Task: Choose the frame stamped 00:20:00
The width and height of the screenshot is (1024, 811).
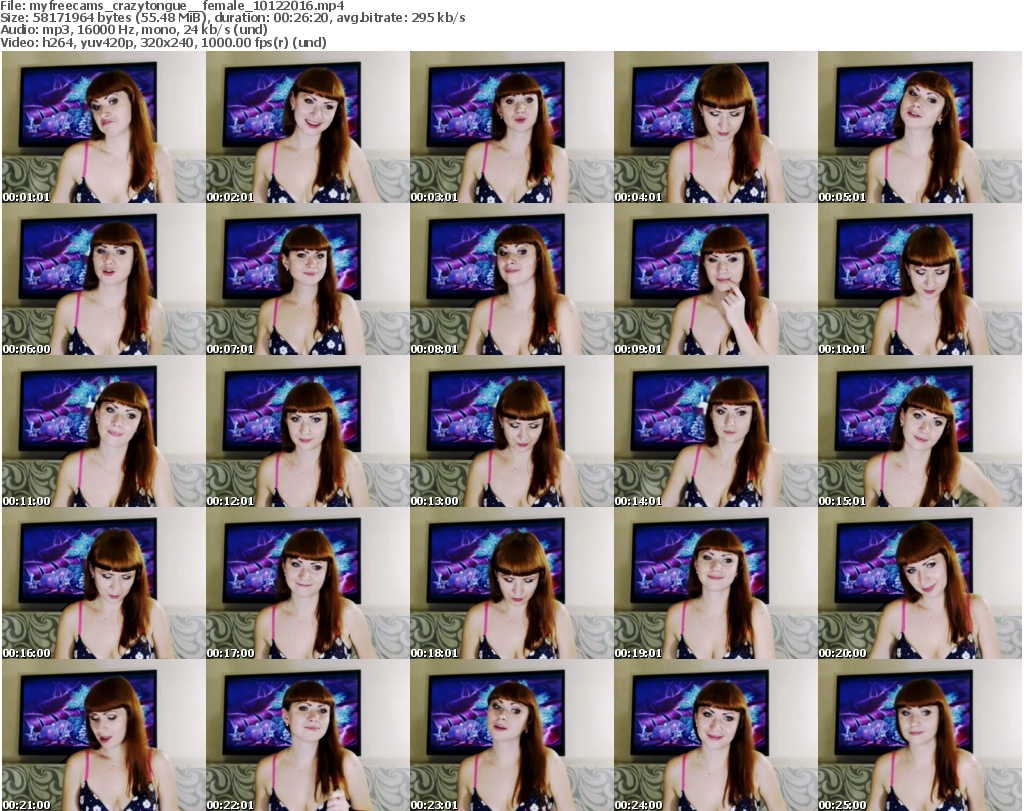Action: pyautogui.click(x=920, y=583)
